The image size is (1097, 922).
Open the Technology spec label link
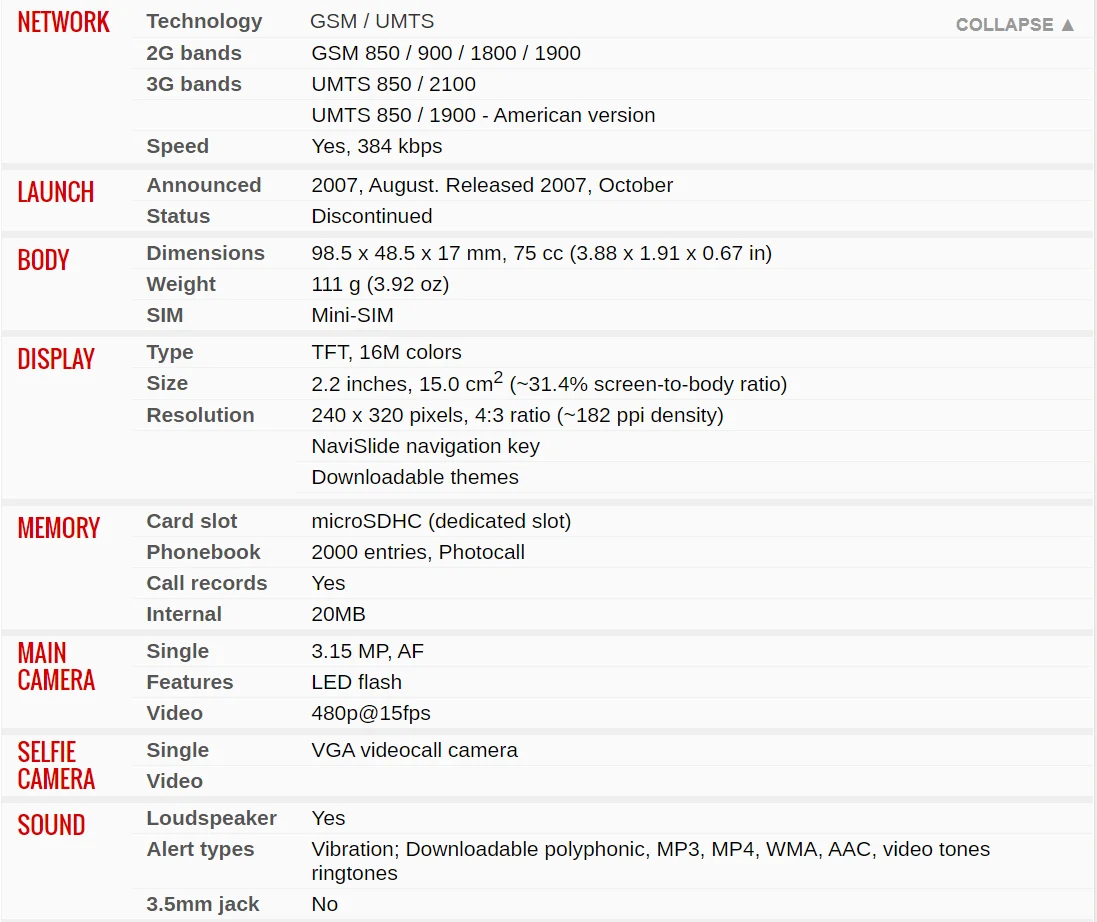click(204, 21)
